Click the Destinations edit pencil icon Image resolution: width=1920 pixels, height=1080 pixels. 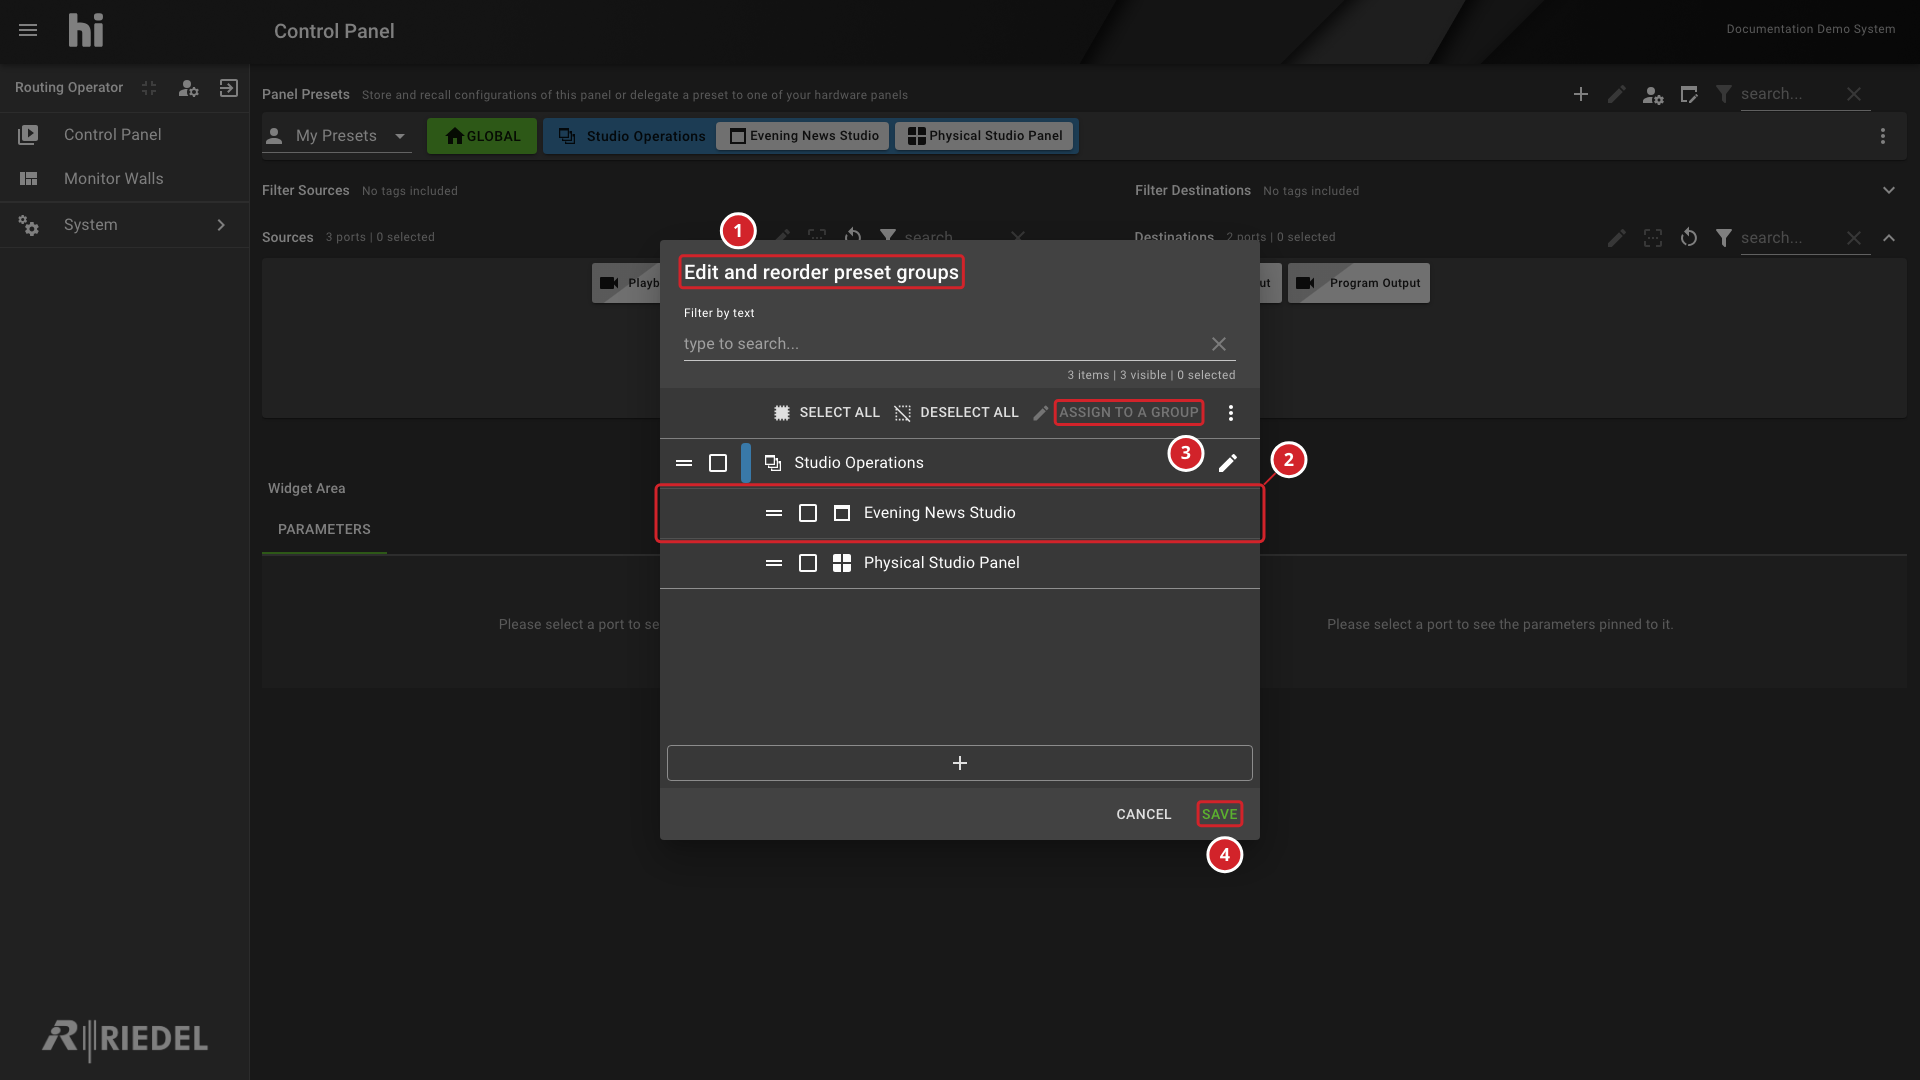(1617, 238)
